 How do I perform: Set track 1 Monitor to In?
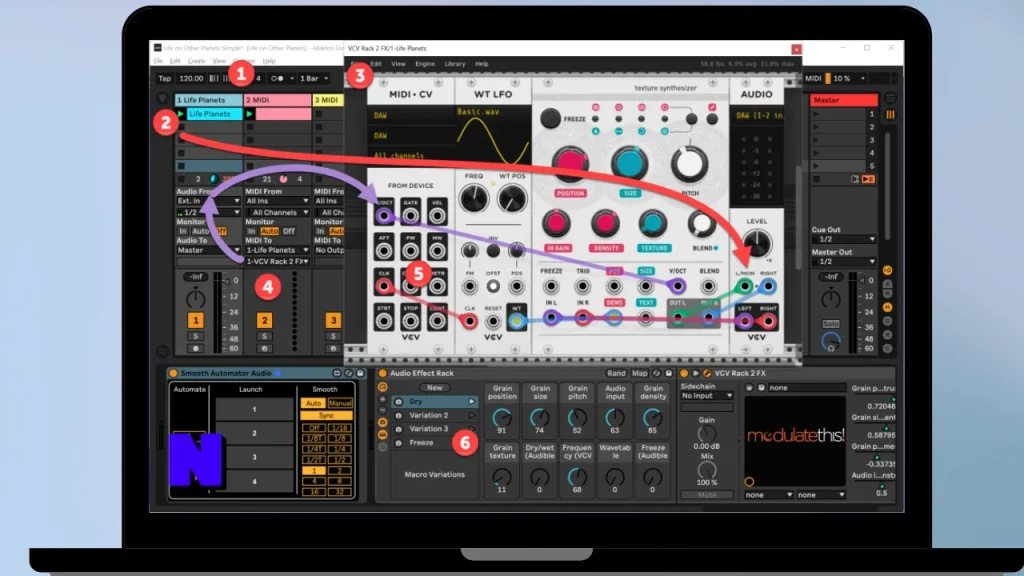183,231
